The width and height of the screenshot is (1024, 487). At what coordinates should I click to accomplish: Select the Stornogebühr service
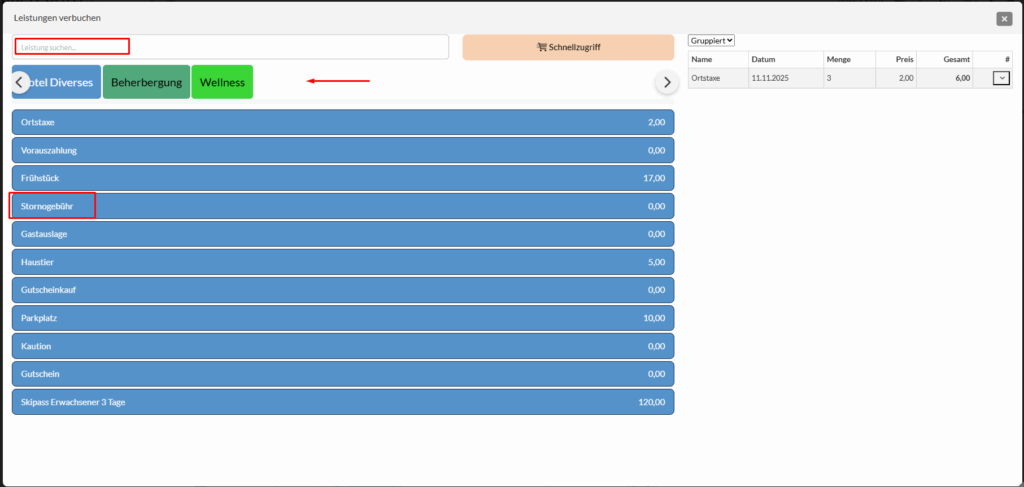(x=342, y=206)
